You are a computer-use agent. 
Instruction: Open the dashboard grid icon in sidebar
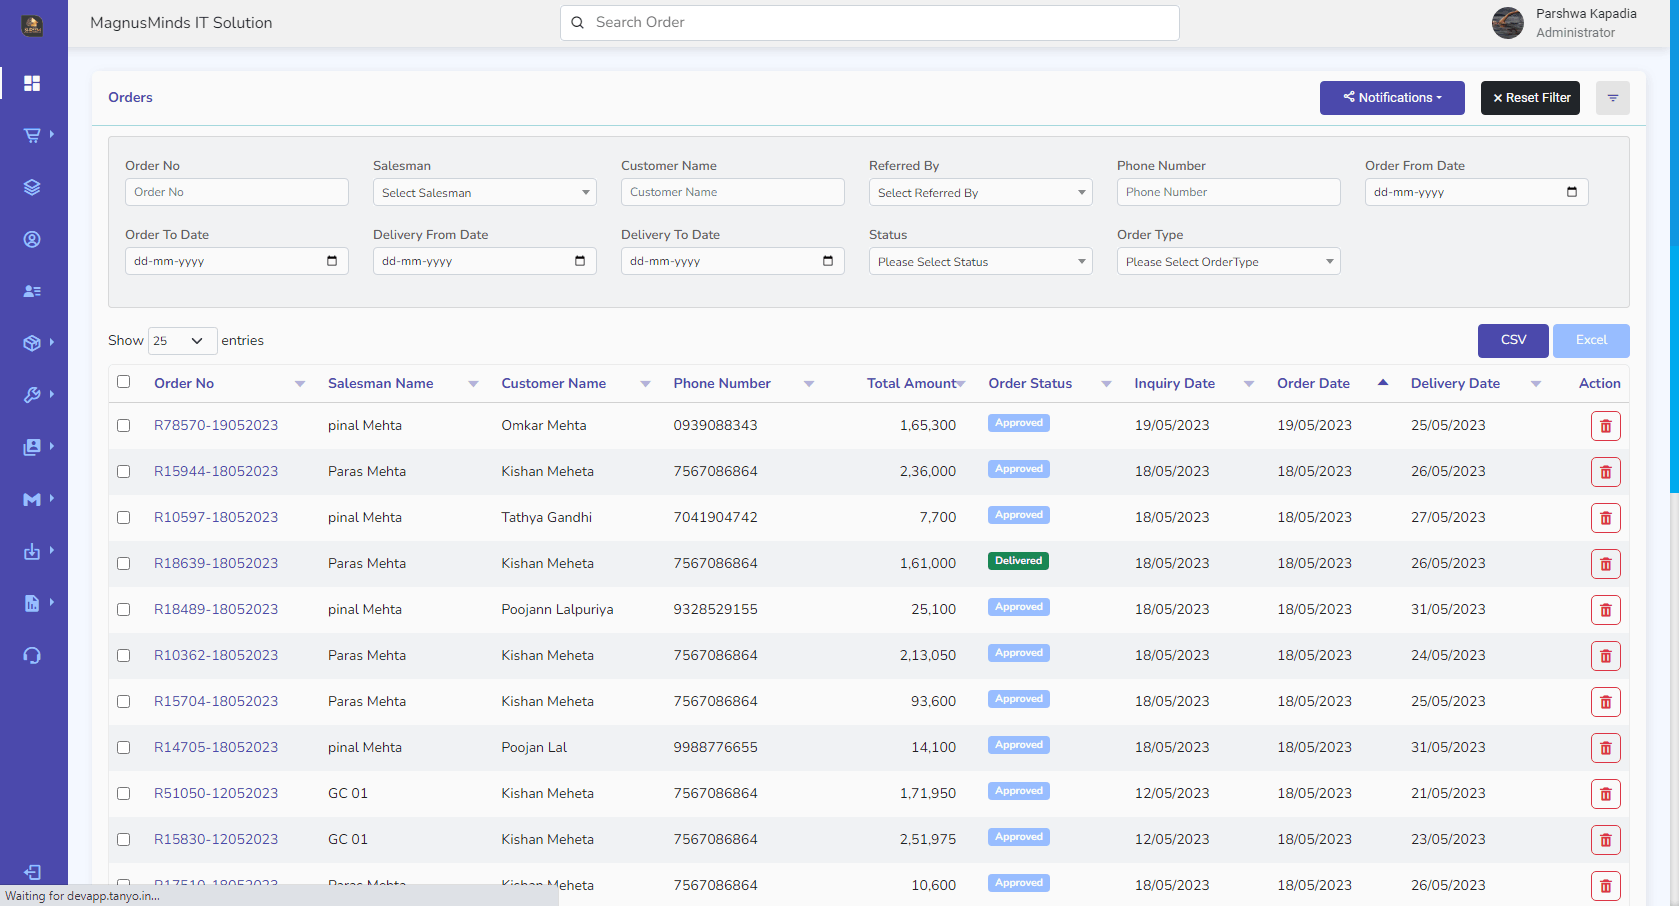[32, 83]
